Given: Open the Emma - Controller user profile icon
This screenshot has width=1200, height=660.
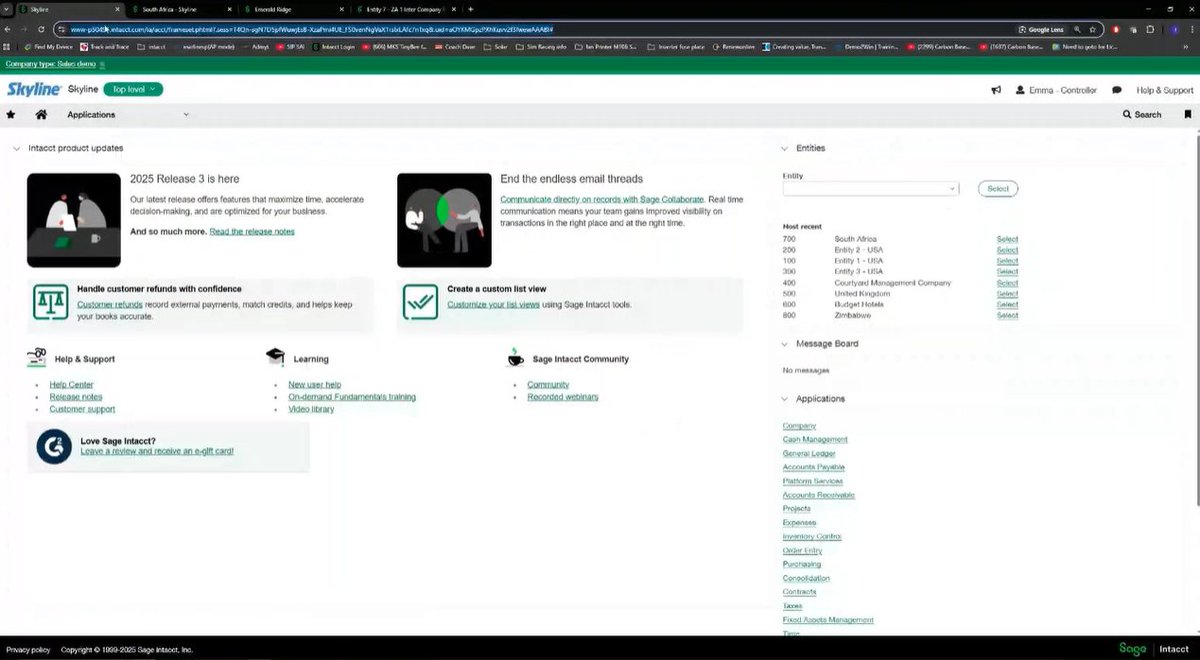Looking at the screenshot, I should (x=1022, y=89).
